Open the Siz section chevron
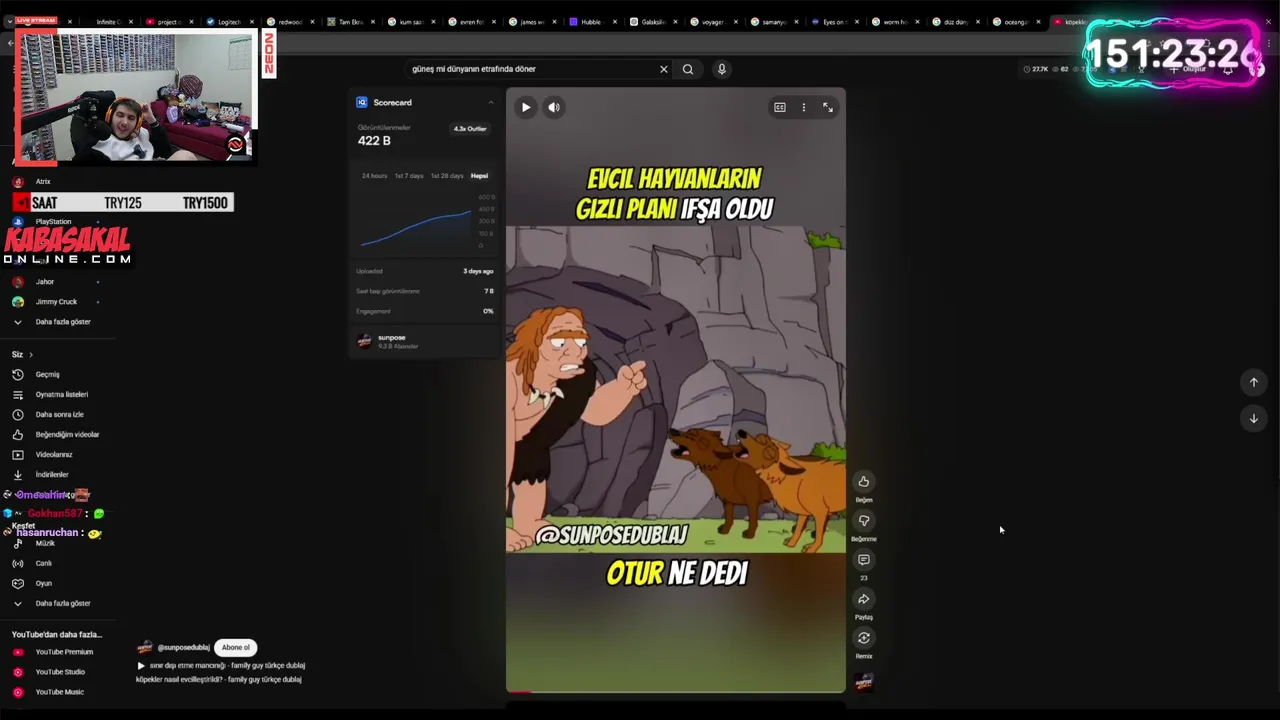 (x=31, y=355)
